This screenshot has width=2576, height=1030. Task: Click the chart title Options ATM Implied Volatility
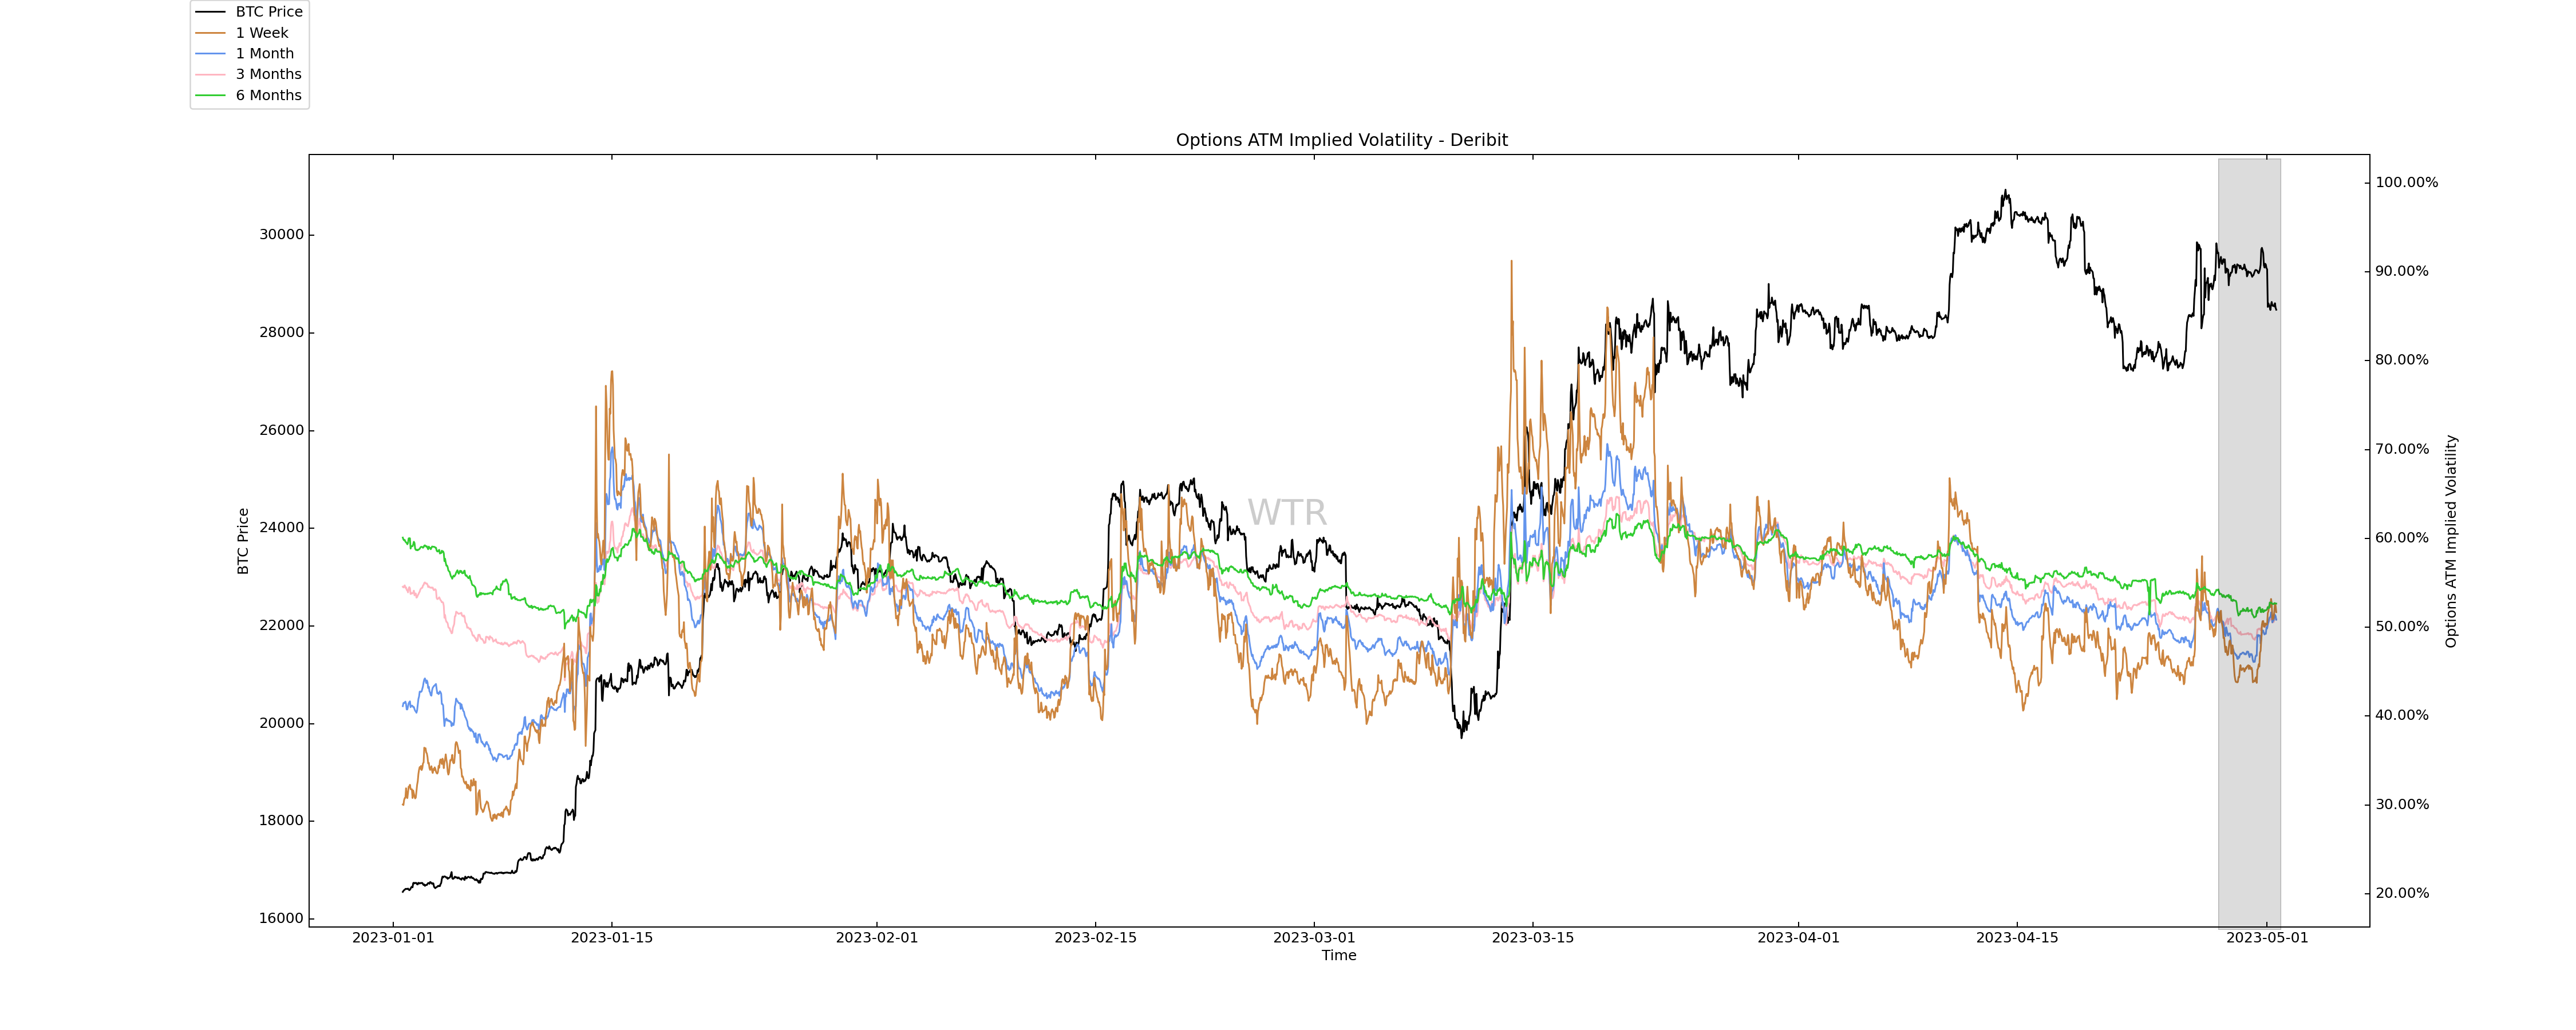coord(1342,140)
